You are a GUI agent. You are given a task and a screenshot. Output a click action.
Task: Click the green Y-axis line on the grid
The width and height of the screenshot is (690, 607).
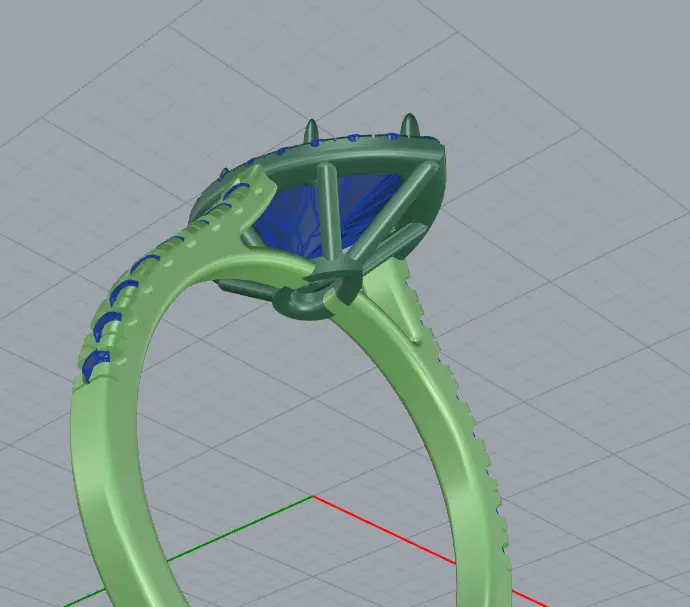click(240, 530)
